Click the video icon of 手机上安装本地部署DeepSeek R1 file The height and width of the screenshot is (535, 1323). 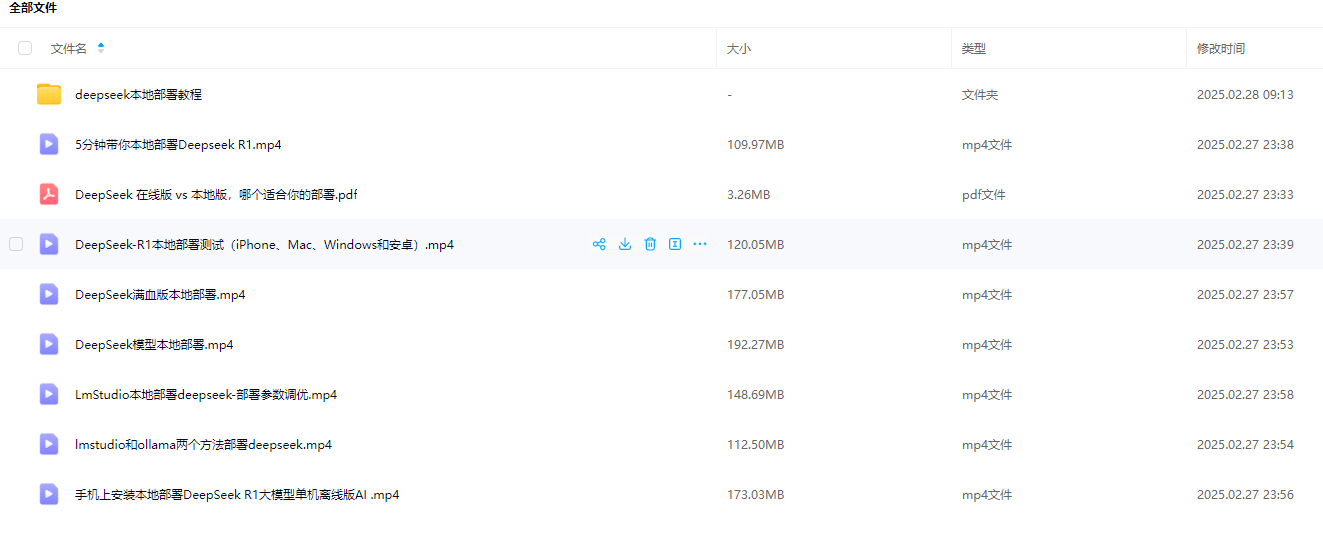[49, 494]
